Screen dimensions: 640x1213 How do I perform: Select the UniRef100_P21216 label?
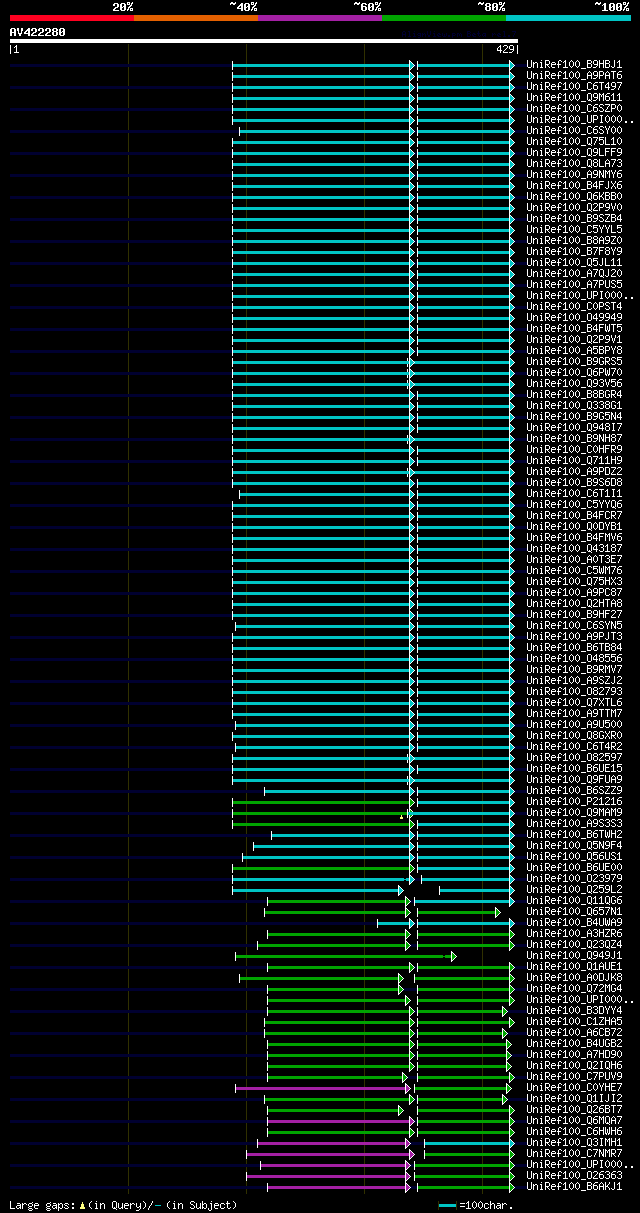(574, 801)
